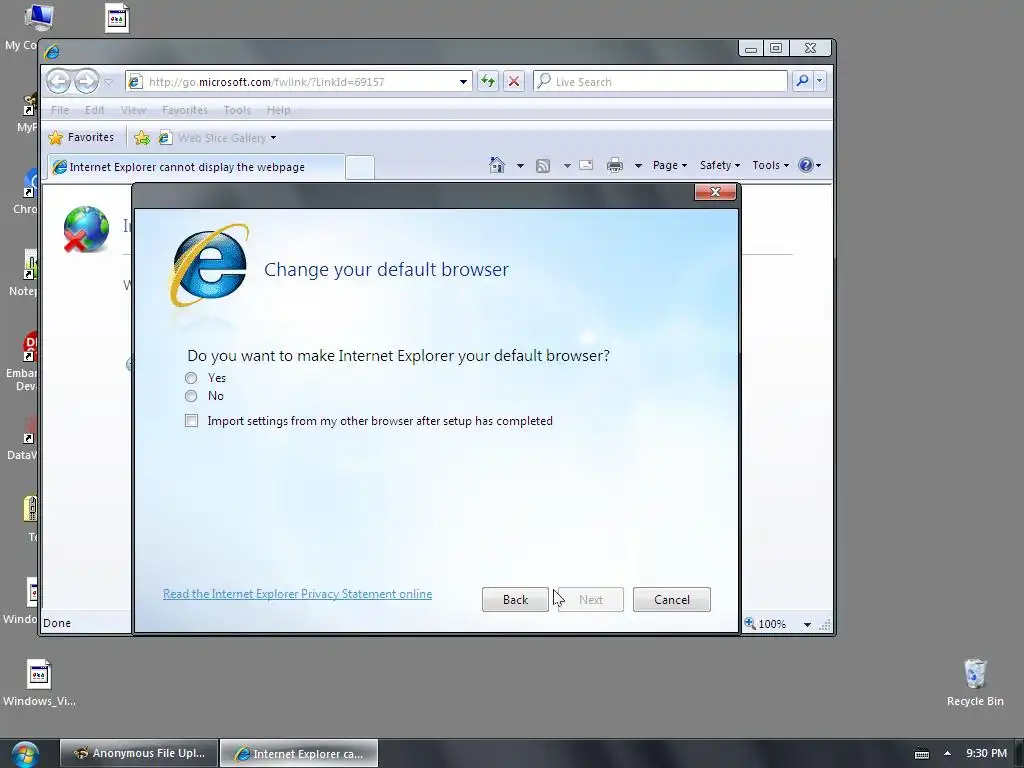Click the green Refresh arrows icon

[487, 82]
